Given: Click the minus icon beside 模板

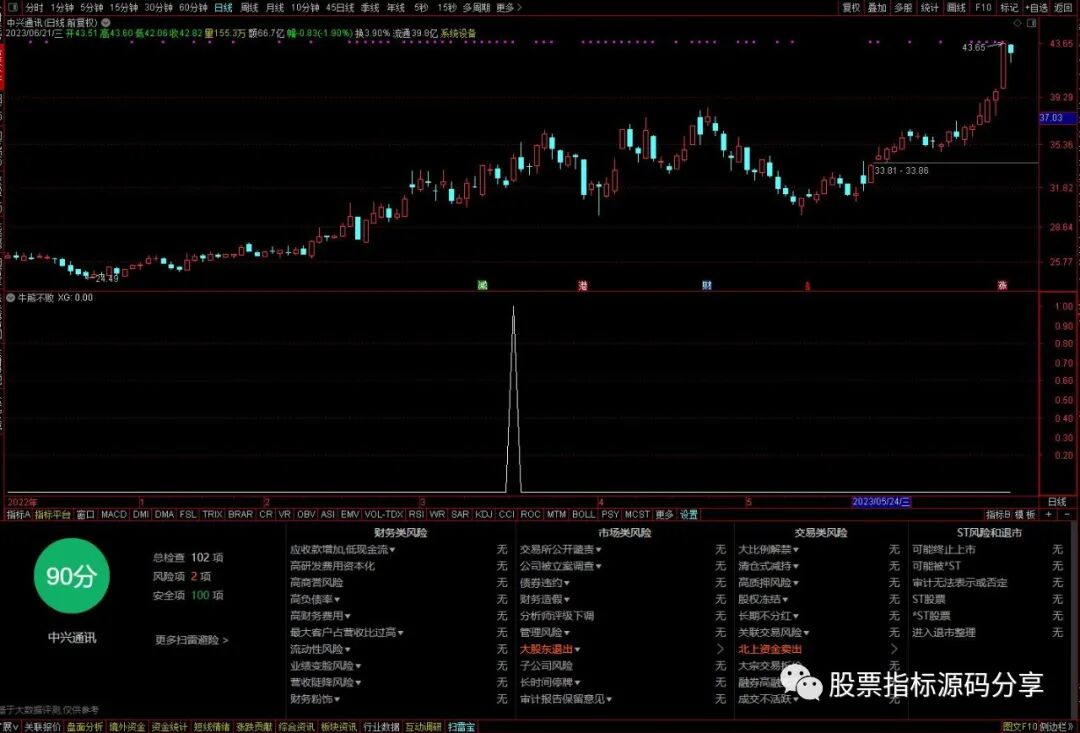Looking at the screenshot, I should coord(1067,515).
